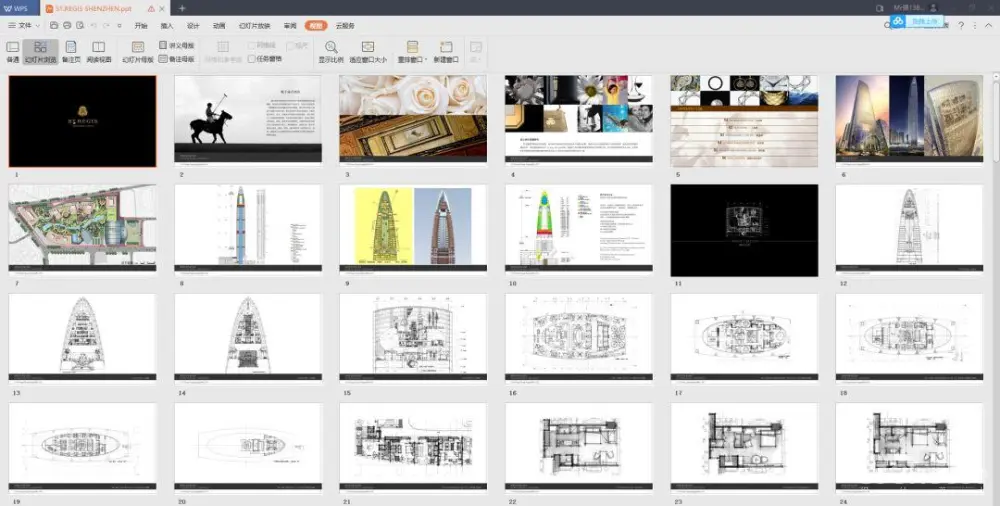This screenshot has width=1000, height=506.
Task: Open the Slide Master view
Action: point(138,51)
